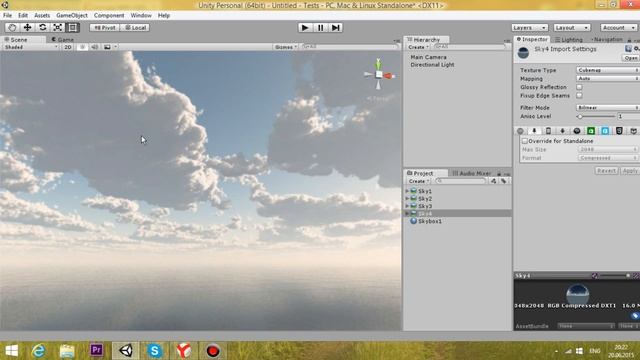Toggle Pivot handle position

click(x=104, y=28)
